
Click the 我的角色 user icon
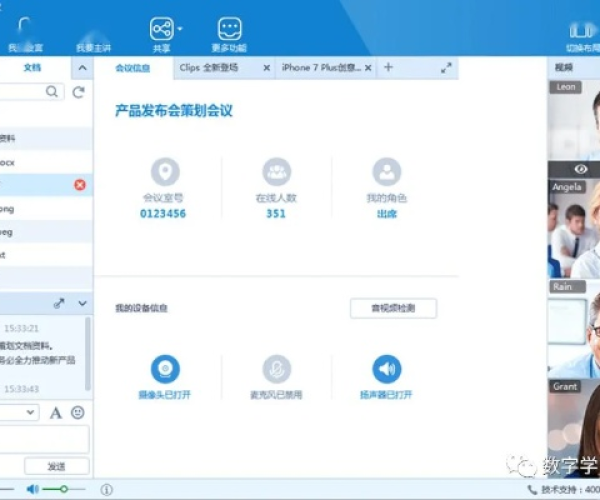387,172
